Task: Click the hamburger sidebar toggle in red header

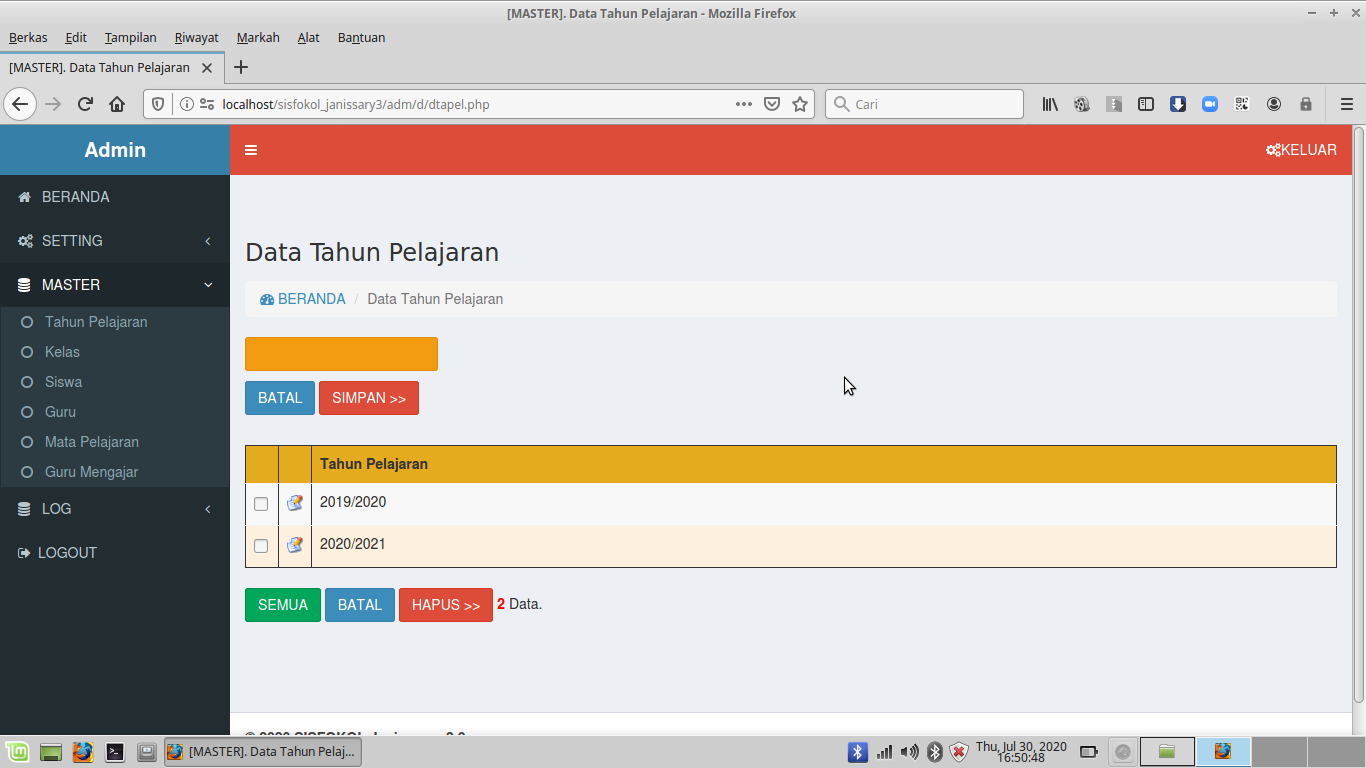Action: [x=251, y=150]
